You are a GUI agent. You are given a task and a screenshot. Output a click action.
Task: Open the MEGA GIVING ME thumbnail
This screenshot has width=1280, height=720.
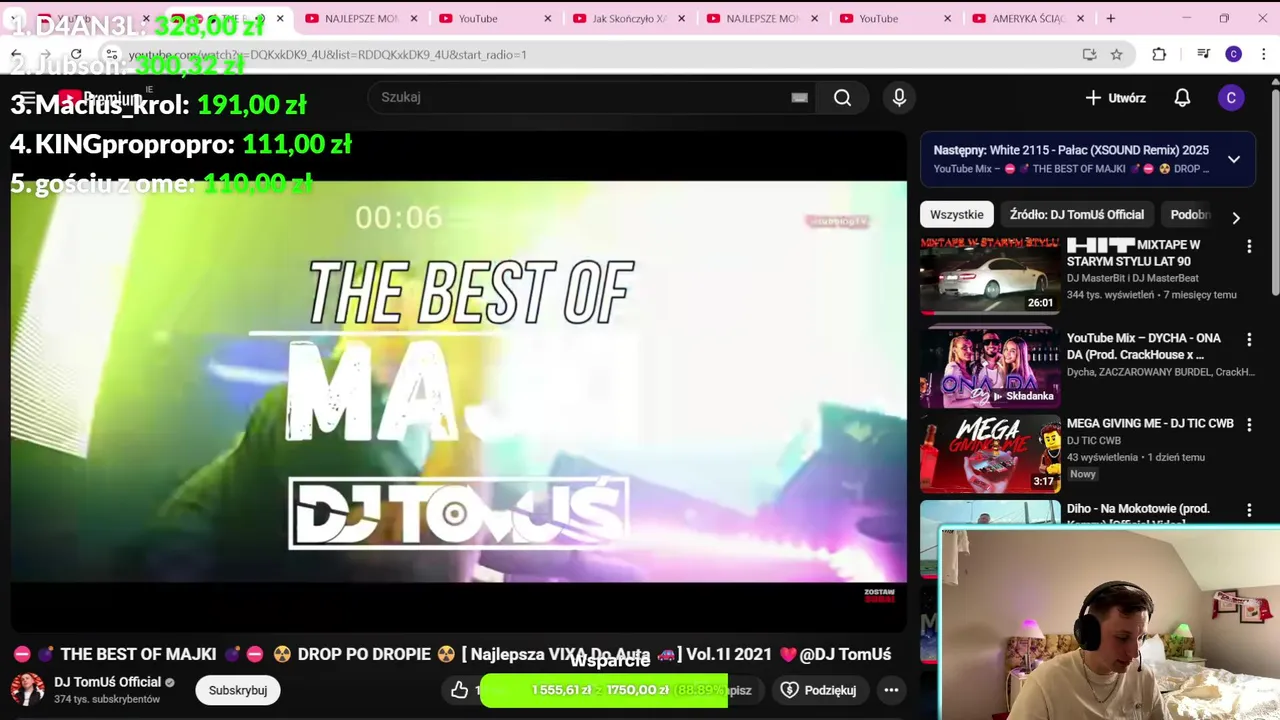click(x=990, y=454)
